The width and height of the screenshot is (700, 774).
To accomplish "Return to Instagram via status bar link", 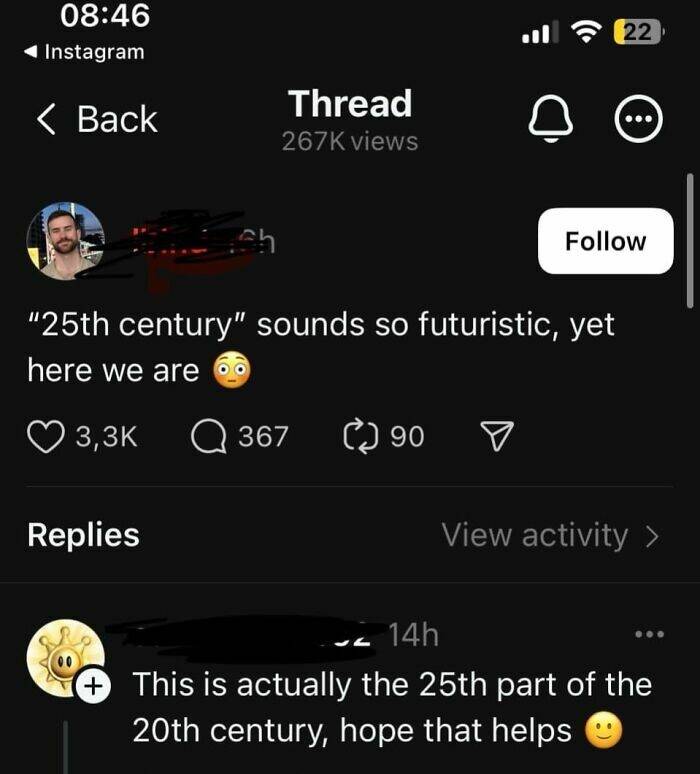I will click(84, 52).
